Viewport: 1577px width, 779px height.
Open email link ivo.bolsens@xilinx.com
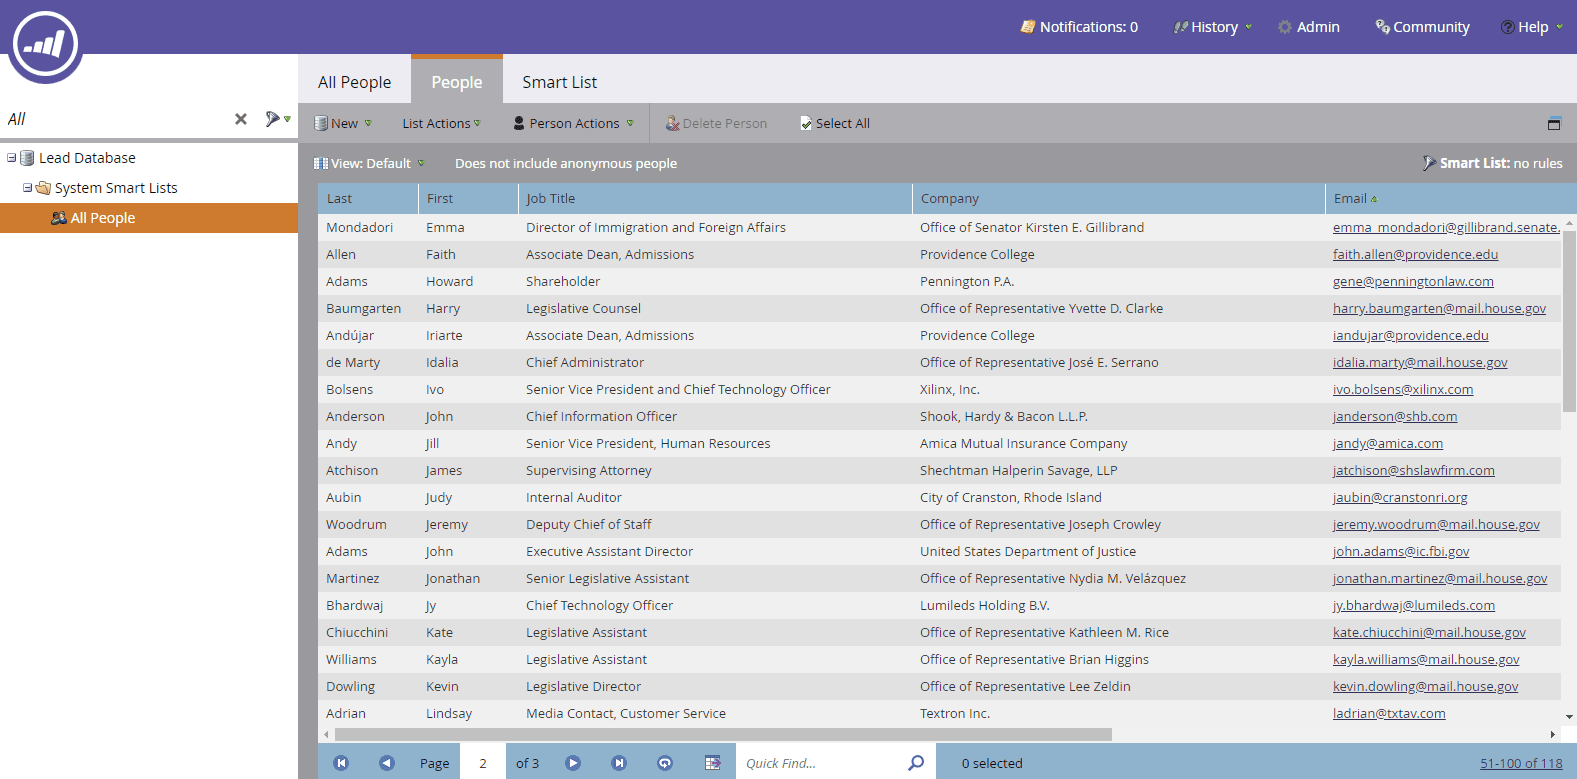click(x=1403, y=390)
